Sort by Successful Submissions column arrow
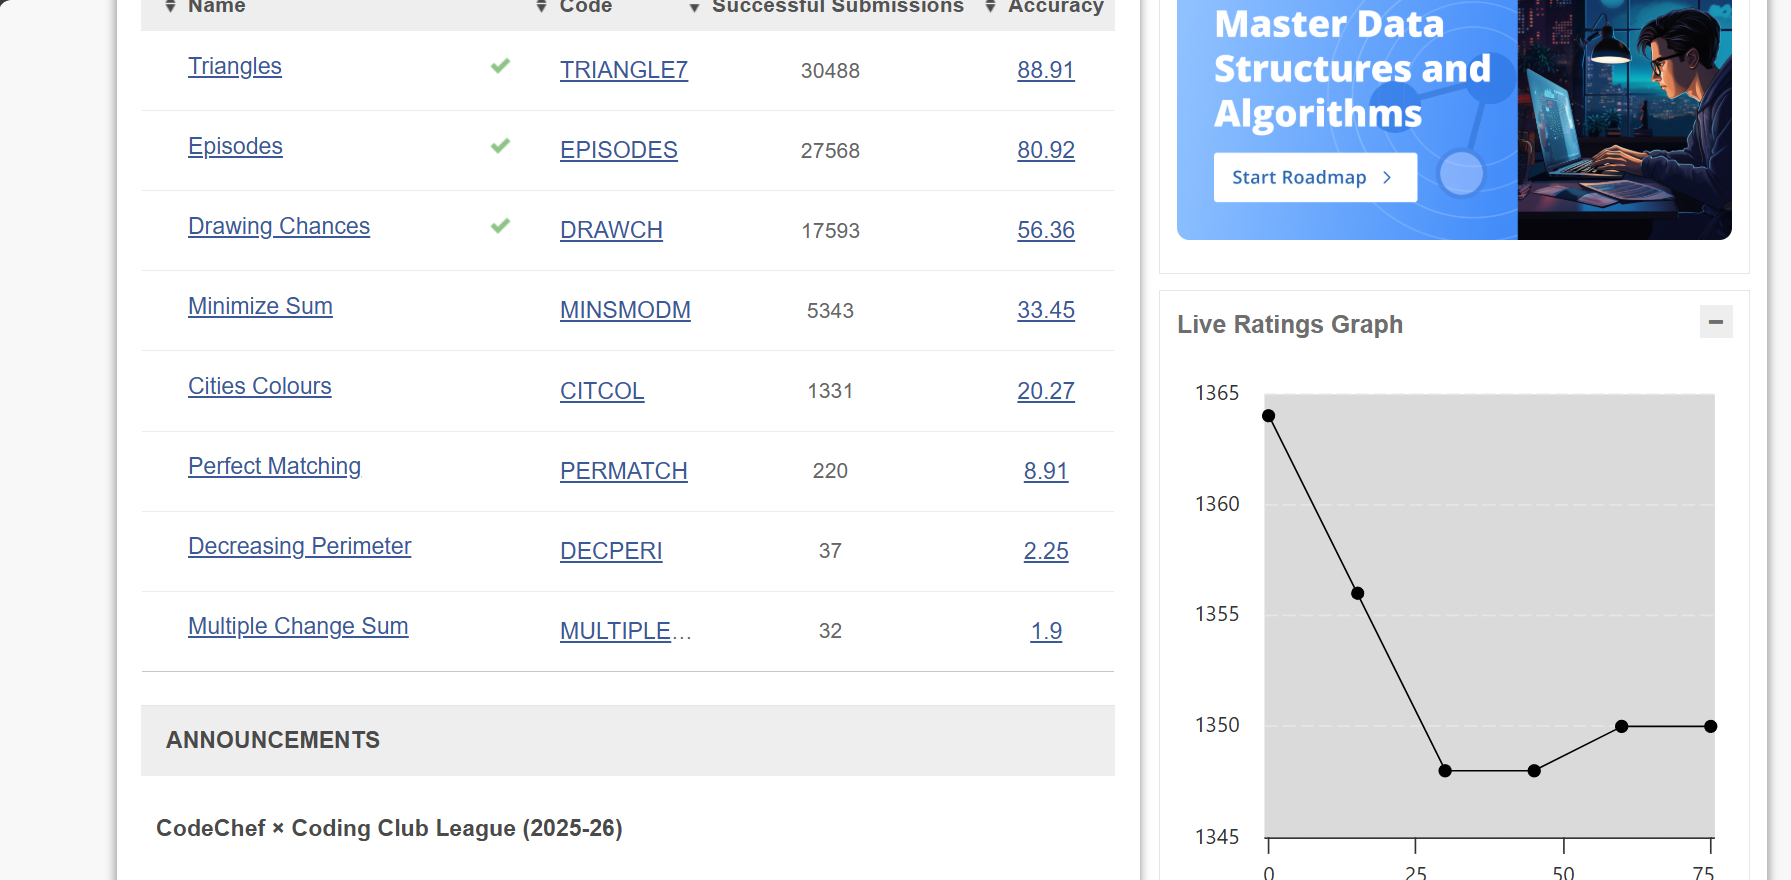1791x880 pixels. tap(694, 7)
